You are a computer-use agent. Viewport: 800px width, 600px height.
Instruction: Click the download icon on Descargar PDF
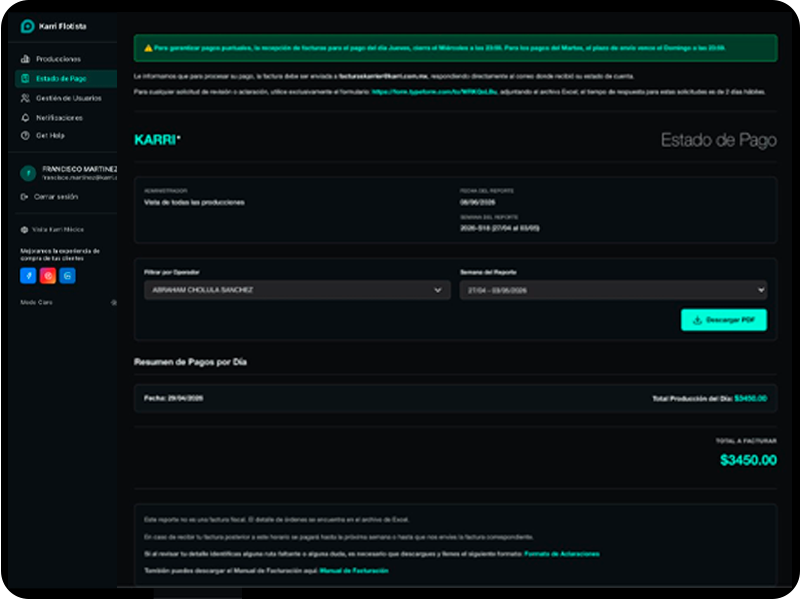pos(697,320)
